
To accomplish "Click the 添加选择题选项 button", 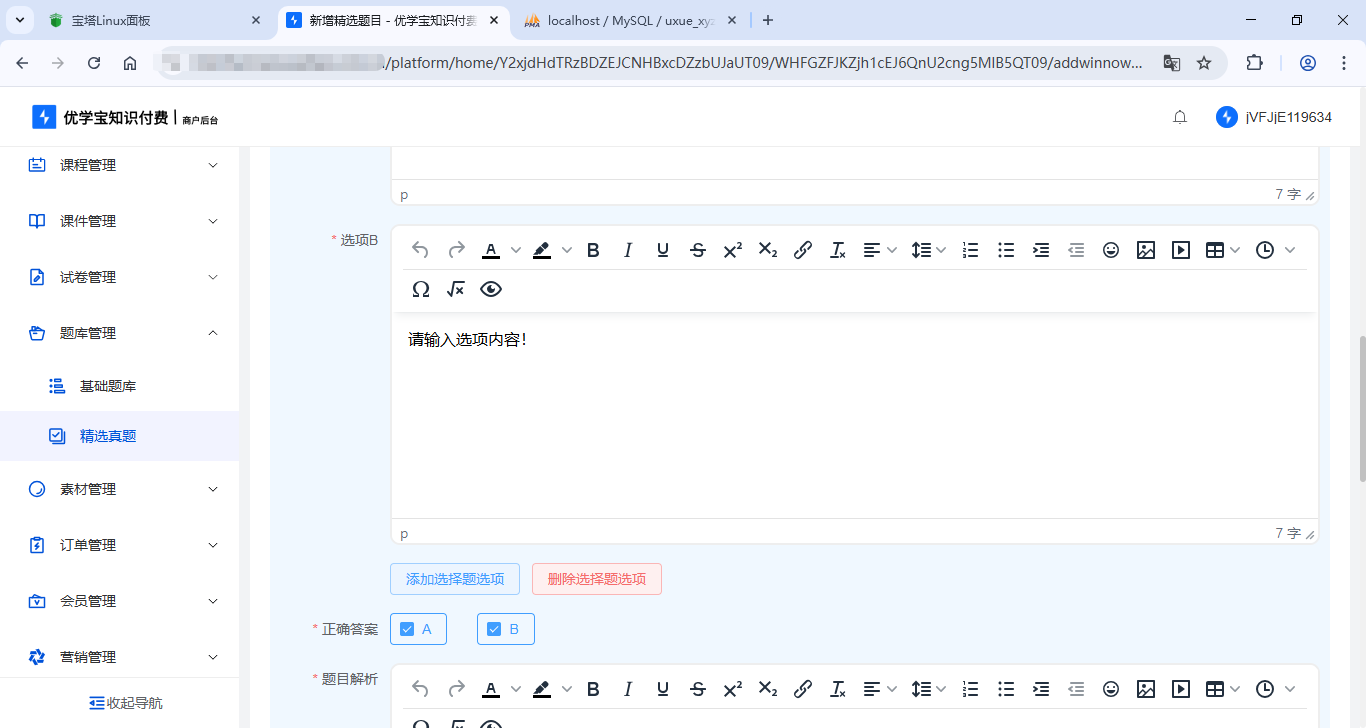I will (x=455, y=579).
